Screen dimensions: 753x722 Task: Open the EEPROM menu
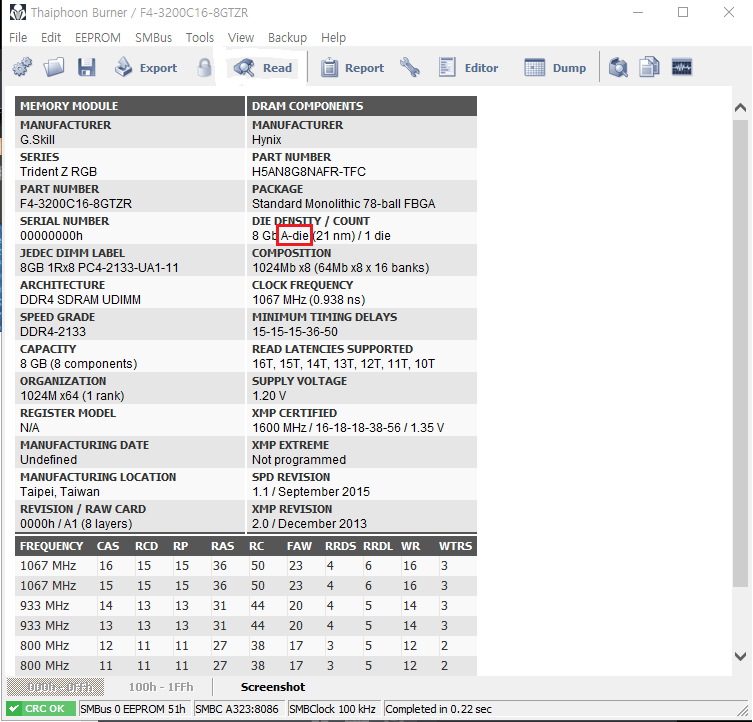(x=98, y=37)
